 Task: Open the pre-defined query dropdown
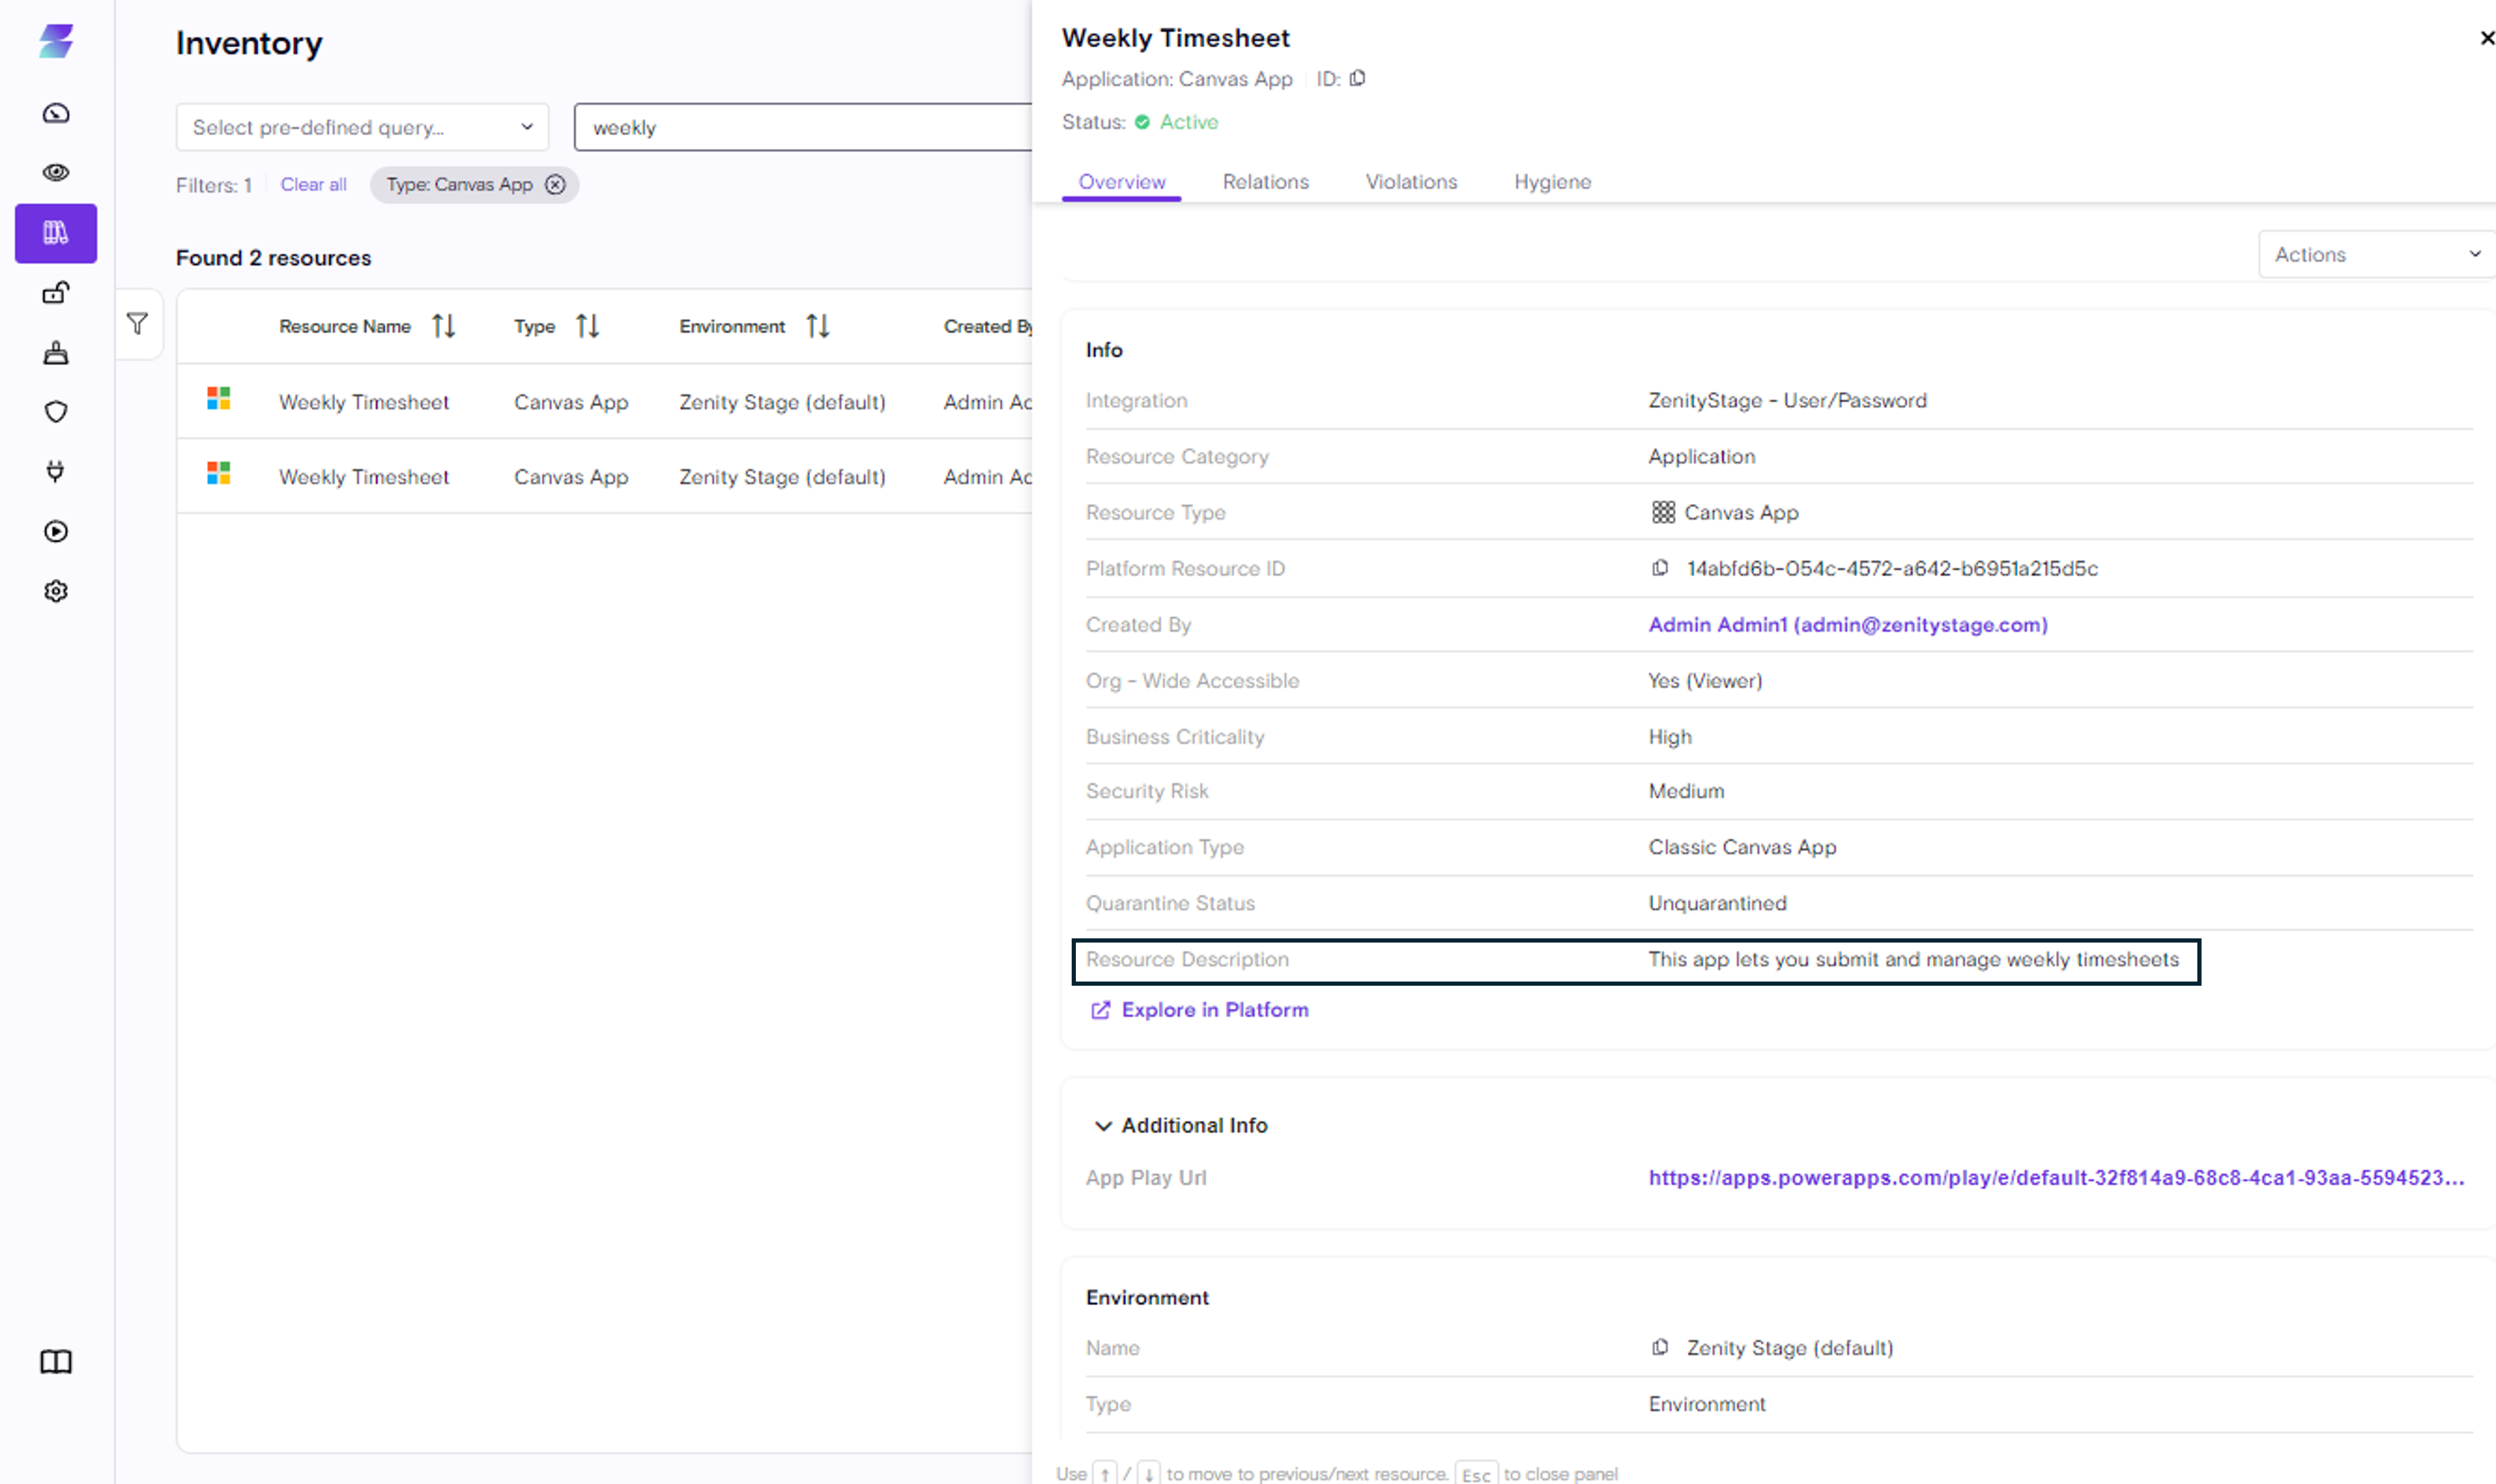362,127
